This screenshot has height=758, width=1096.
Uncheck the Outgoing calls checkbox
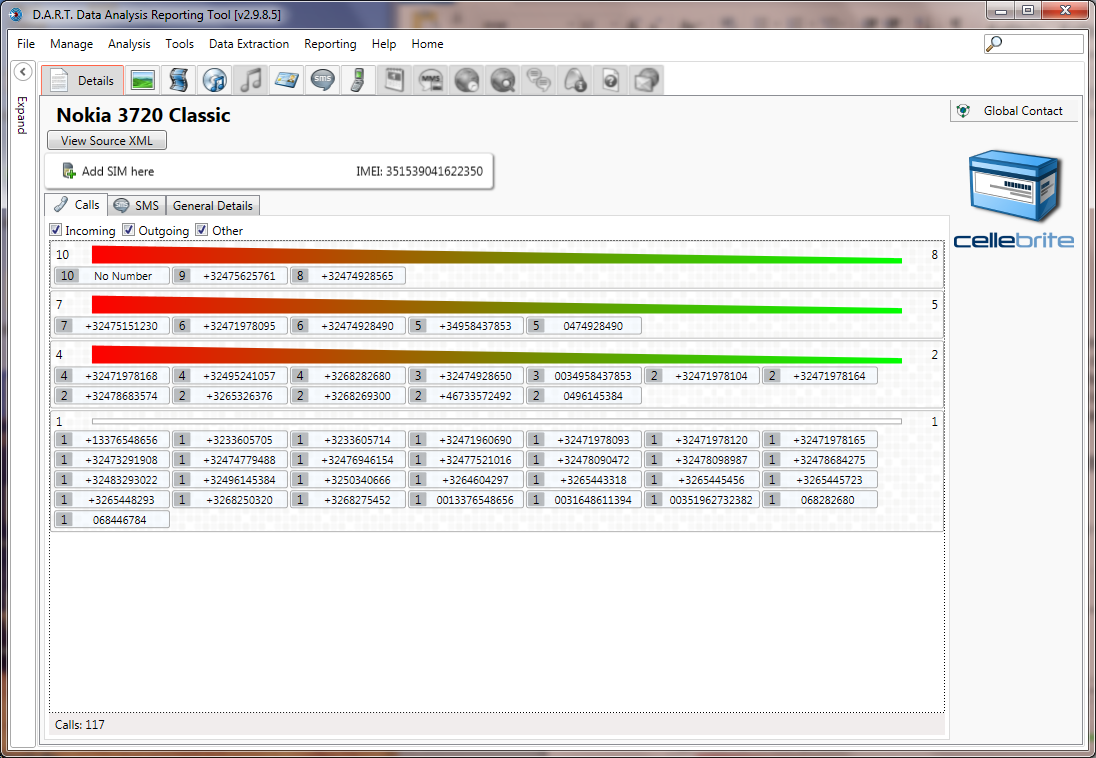click(x=129, y=229)
